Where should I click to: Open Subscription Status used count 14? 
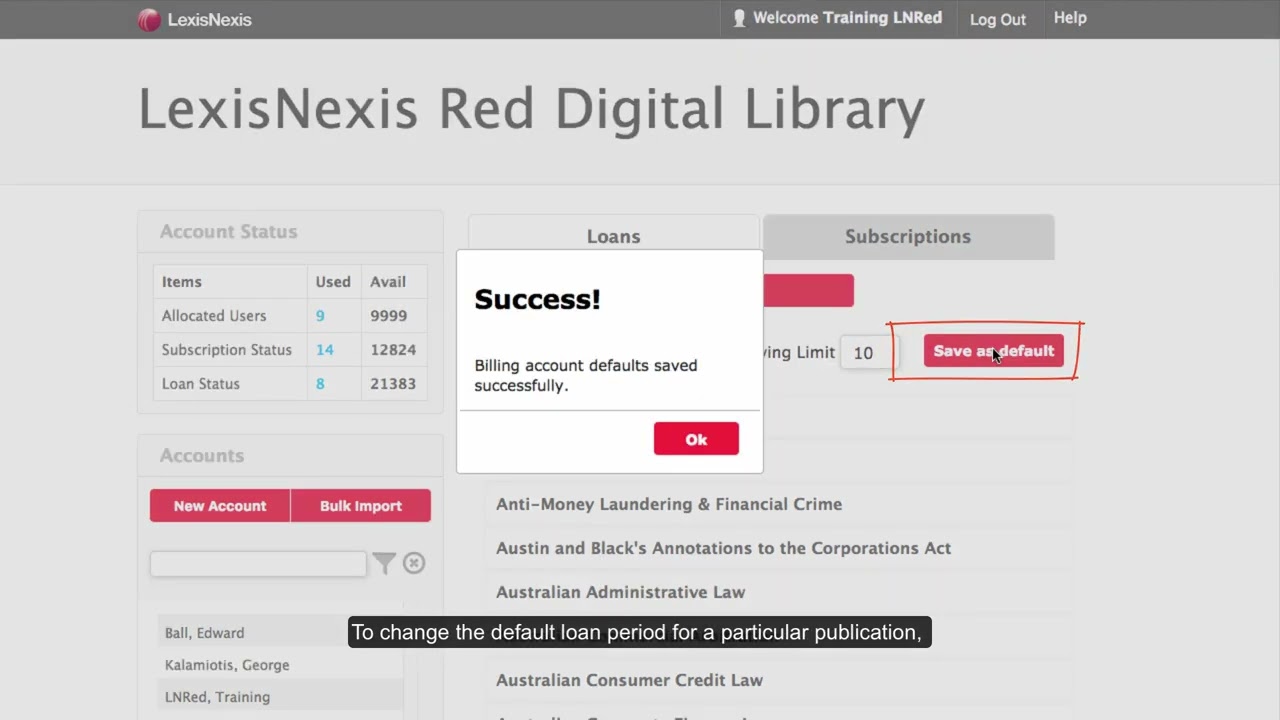click(324, 350)
